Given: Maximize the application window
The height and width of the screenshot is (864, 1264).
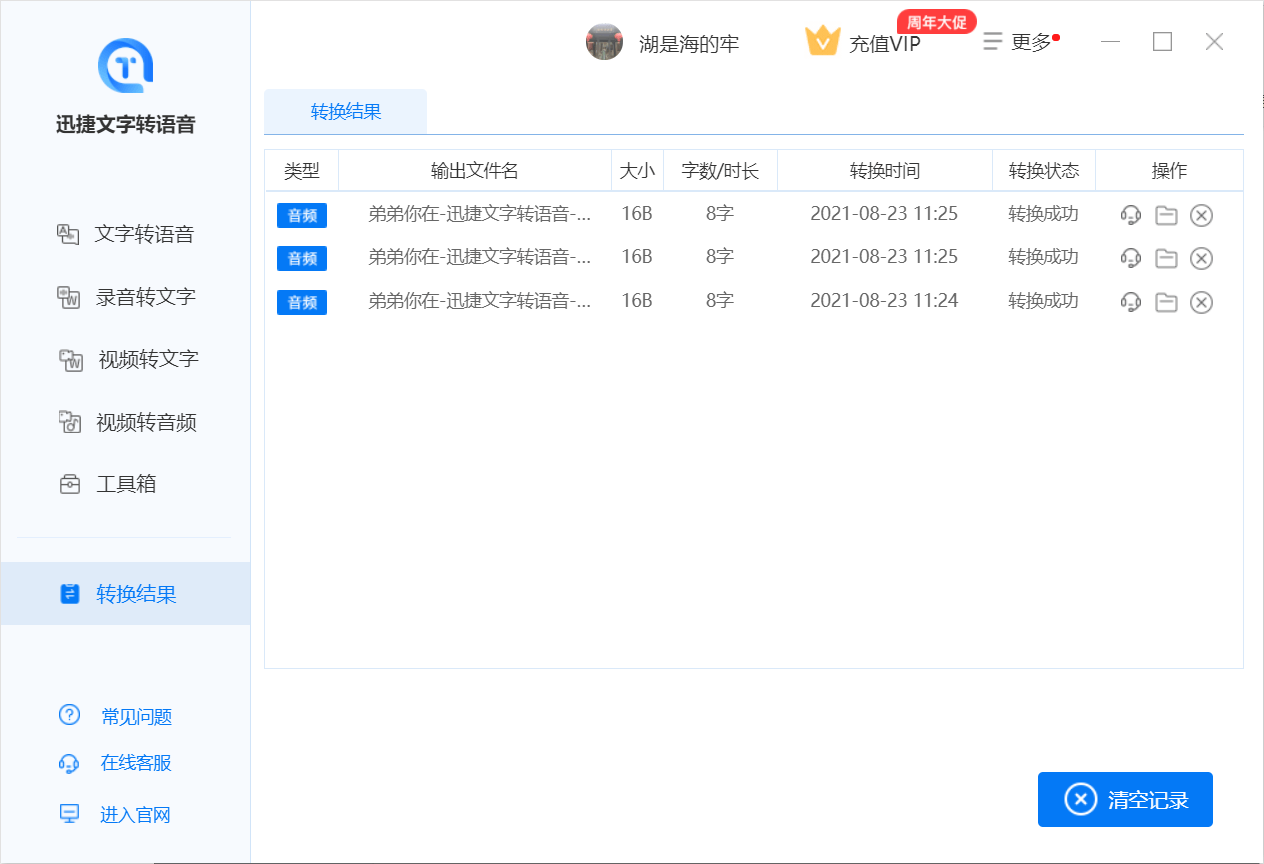Looking at the screenshot, I should (1162, 41).
